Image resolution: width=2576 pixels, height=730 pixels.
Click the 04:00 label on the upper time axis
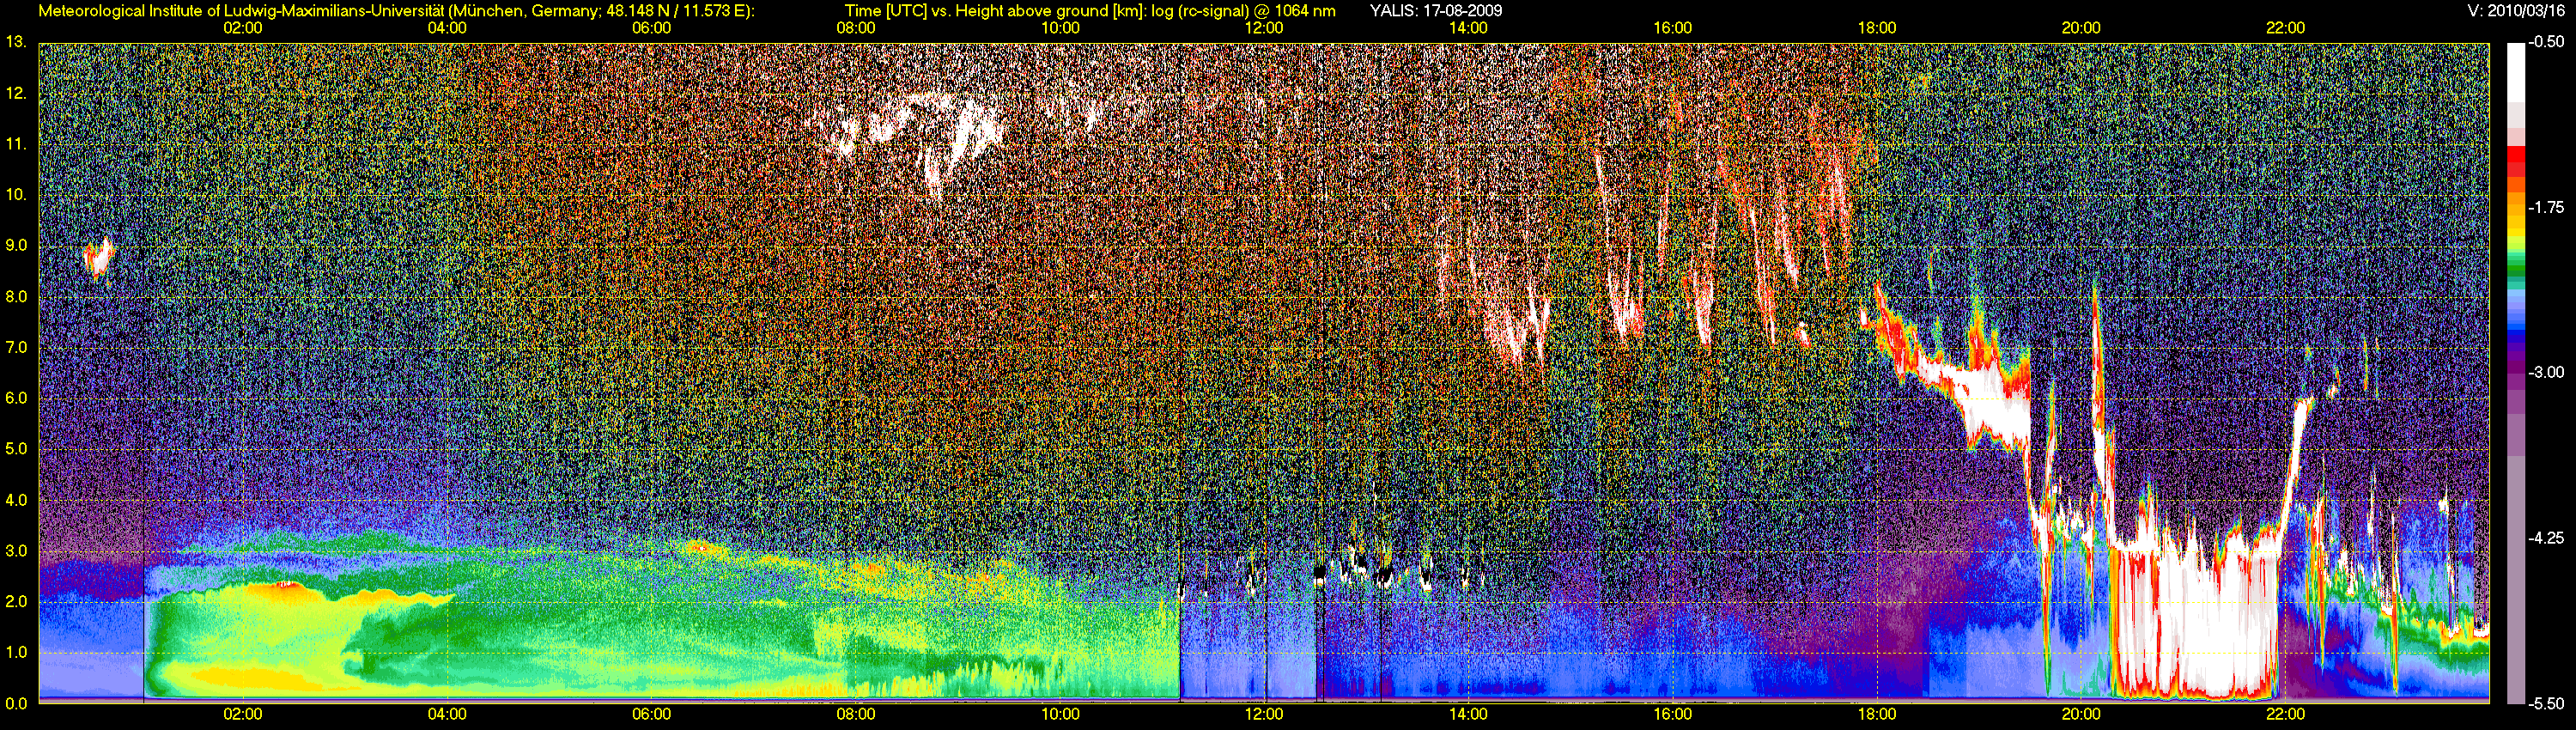pyautogui.click(x=447, y=28)
